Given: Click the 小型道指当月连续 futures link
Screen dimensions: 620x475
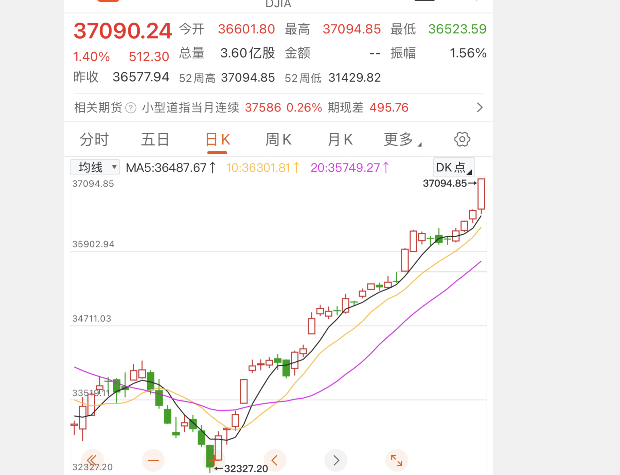Looking at the screenshot, I should 191,108.
